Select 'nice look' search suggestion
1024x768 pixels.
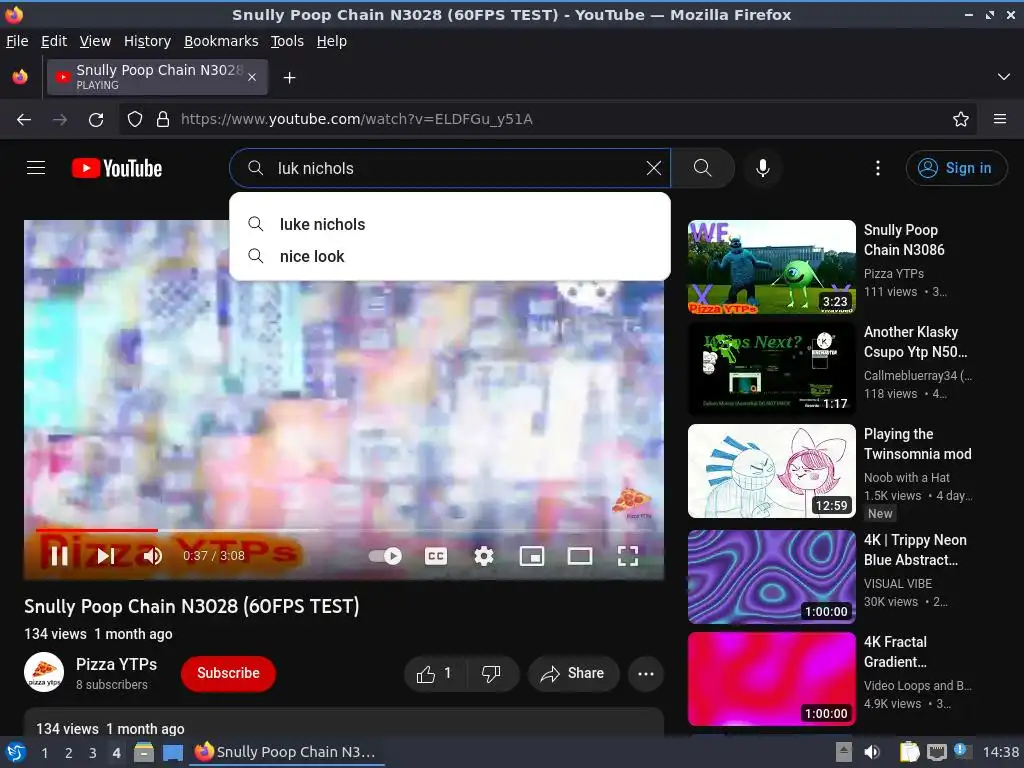coord(450,256)
